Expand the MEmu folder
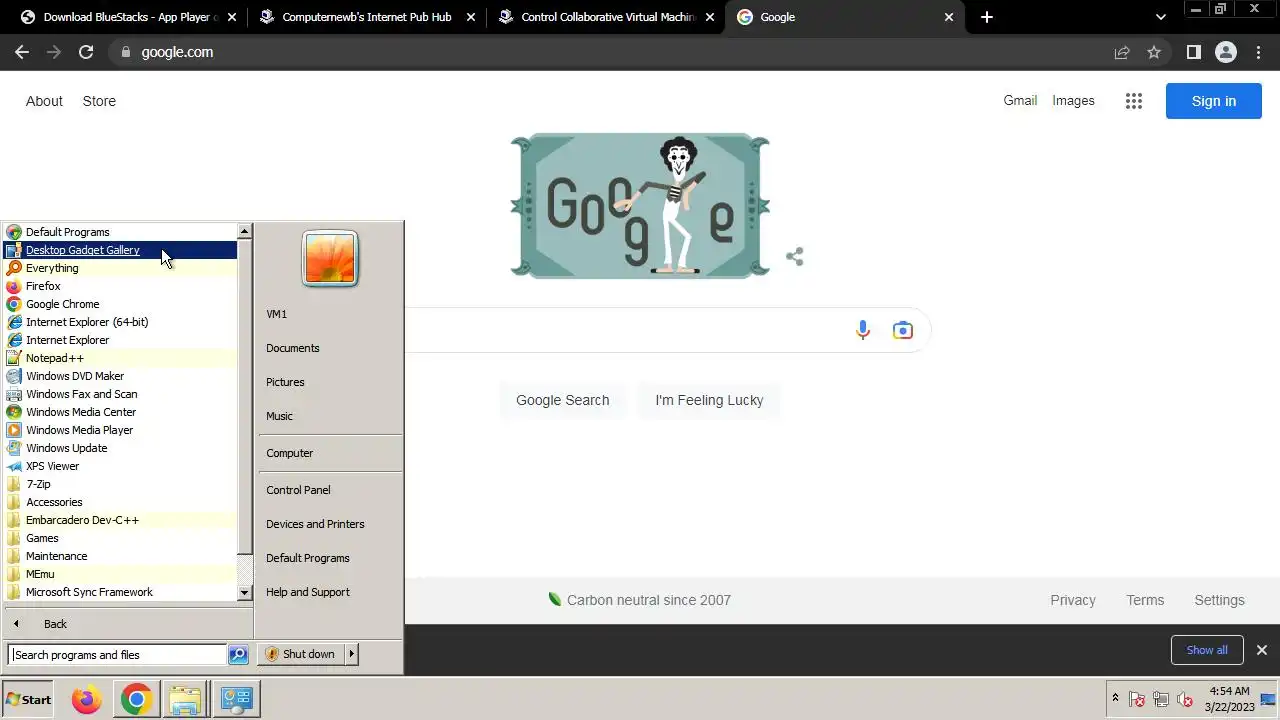Viewport: 1280px width, 720px height. click(120, 574)
